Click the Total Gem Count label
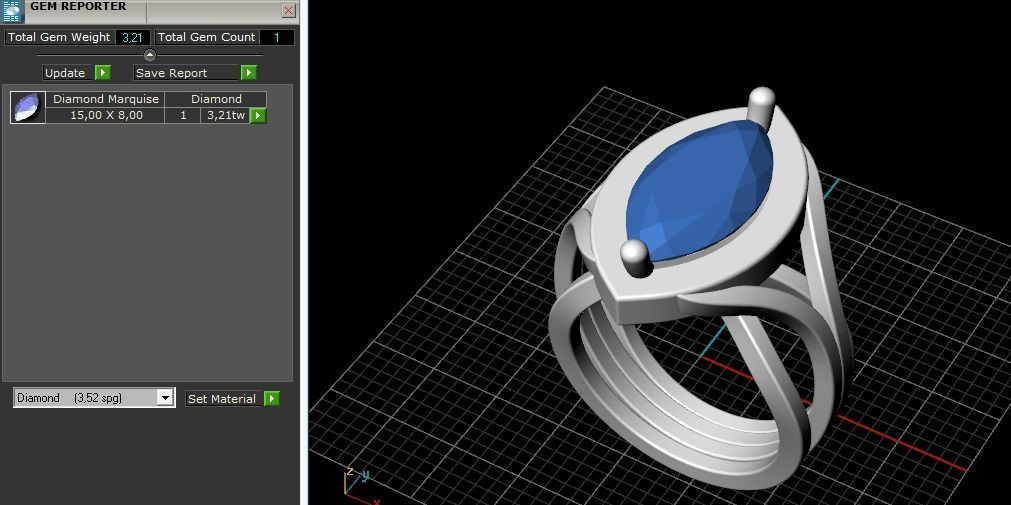 point(207,37)
